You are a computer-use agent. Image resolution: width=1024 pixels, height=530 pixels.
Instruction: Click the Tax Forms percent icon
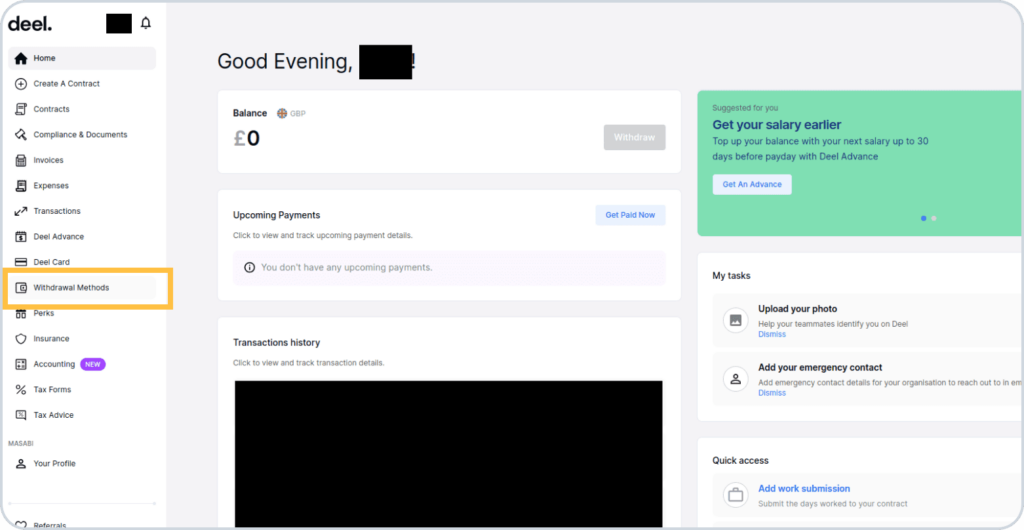21,390
